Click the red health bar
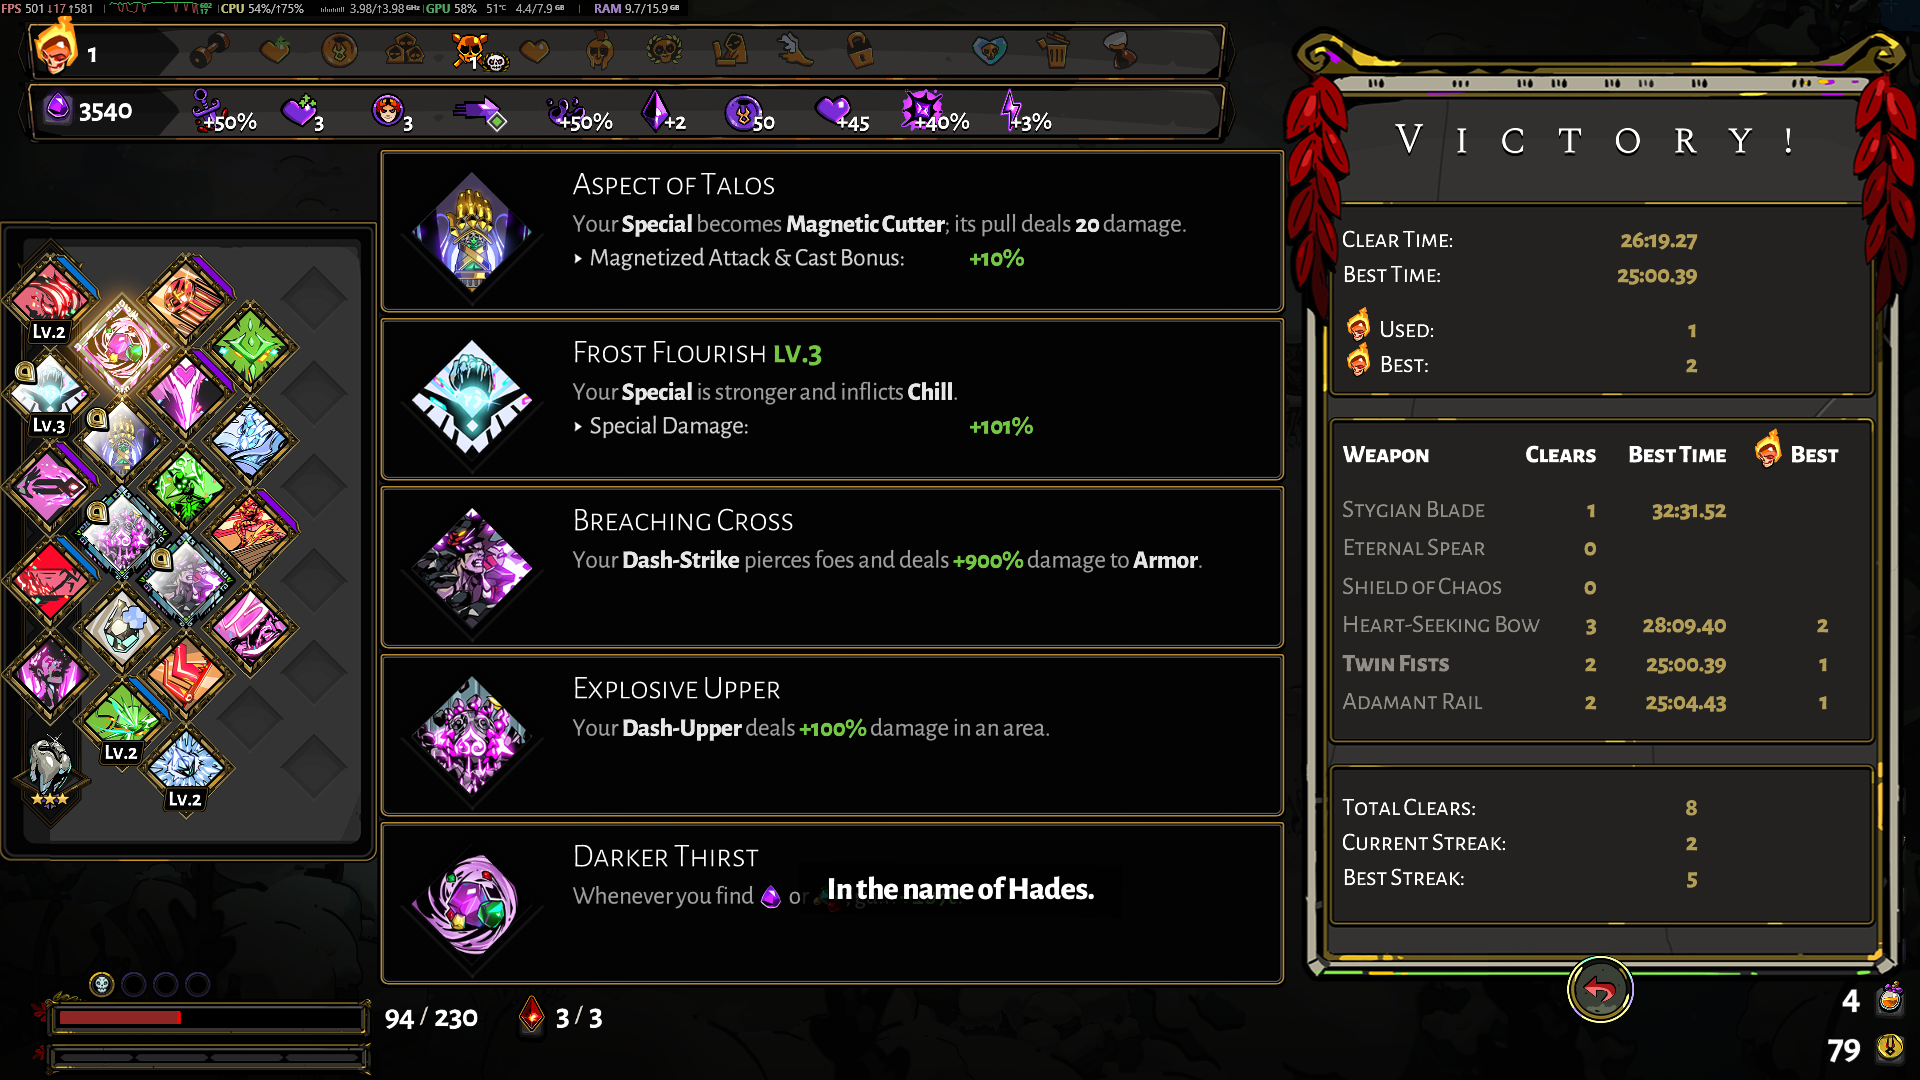 click(x=209, y=1018)
